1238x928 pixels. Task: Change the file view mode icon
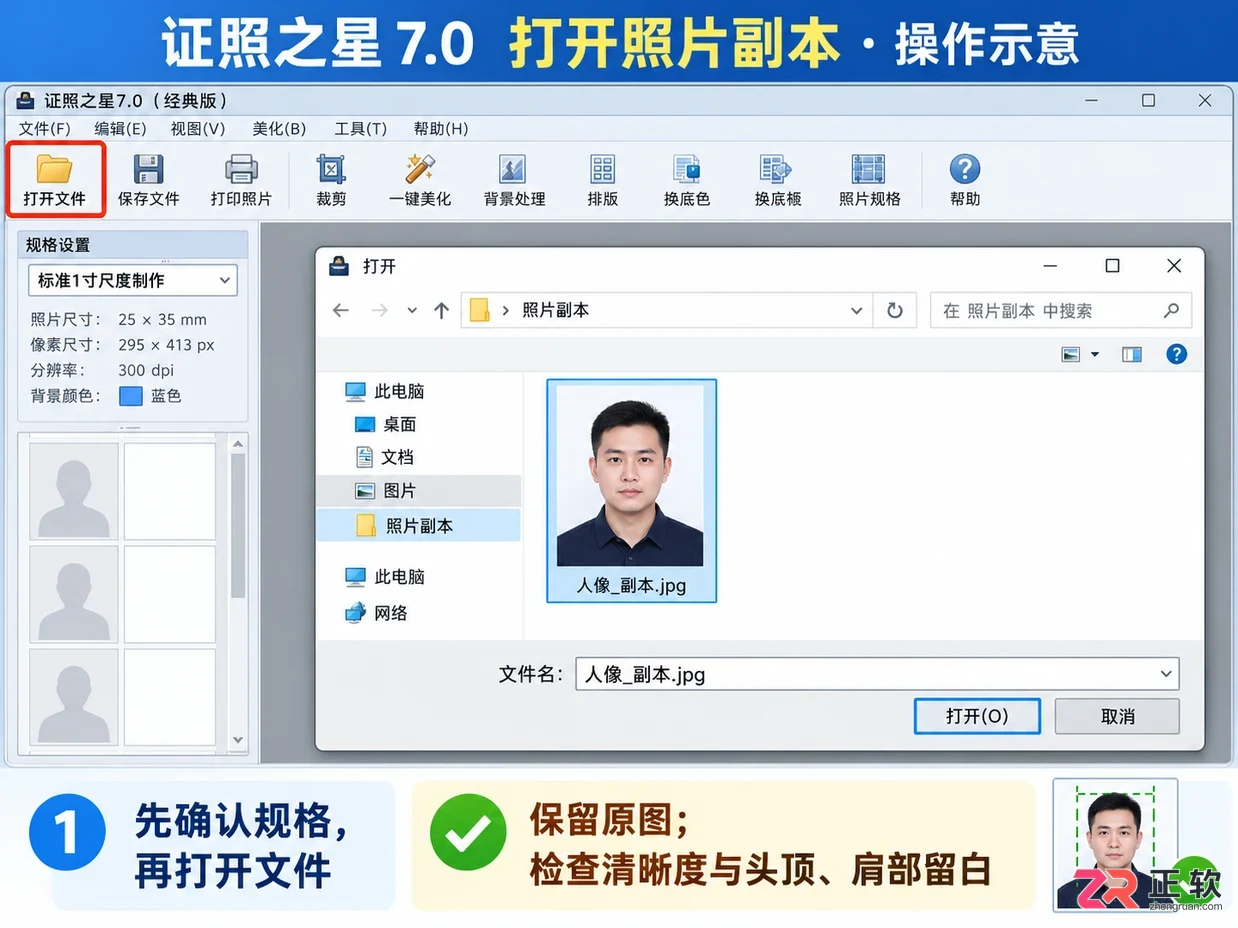tap(1071, 354)
